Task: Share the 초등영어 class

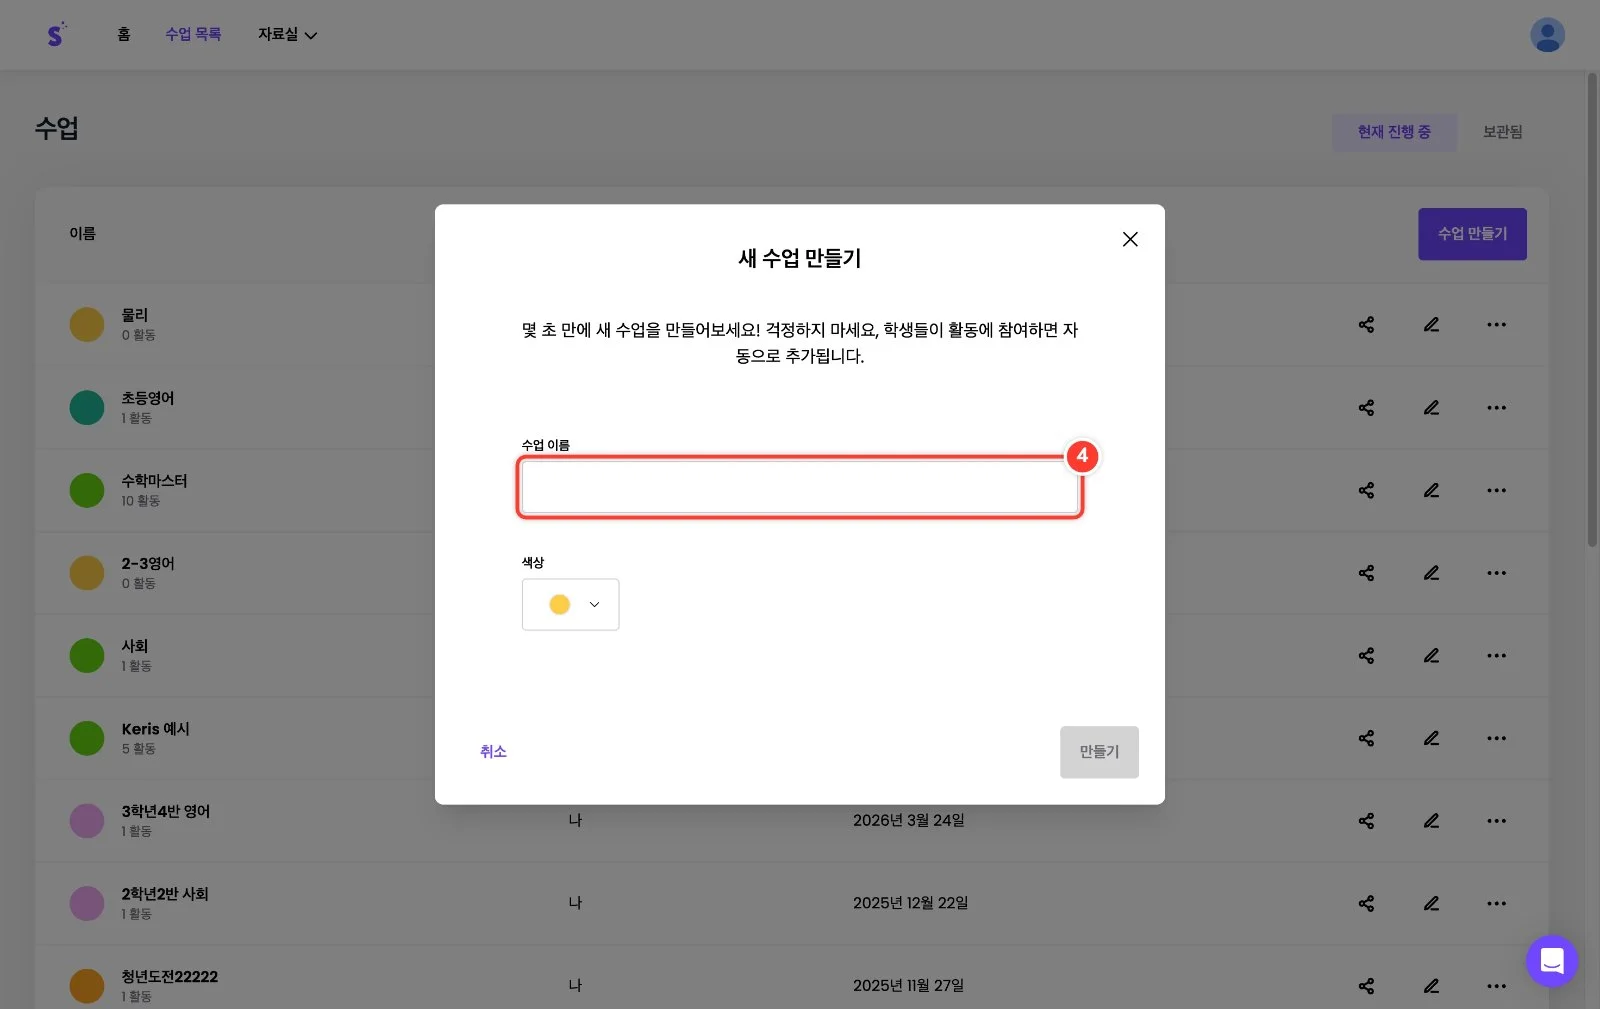Action: coord(1366,408)
